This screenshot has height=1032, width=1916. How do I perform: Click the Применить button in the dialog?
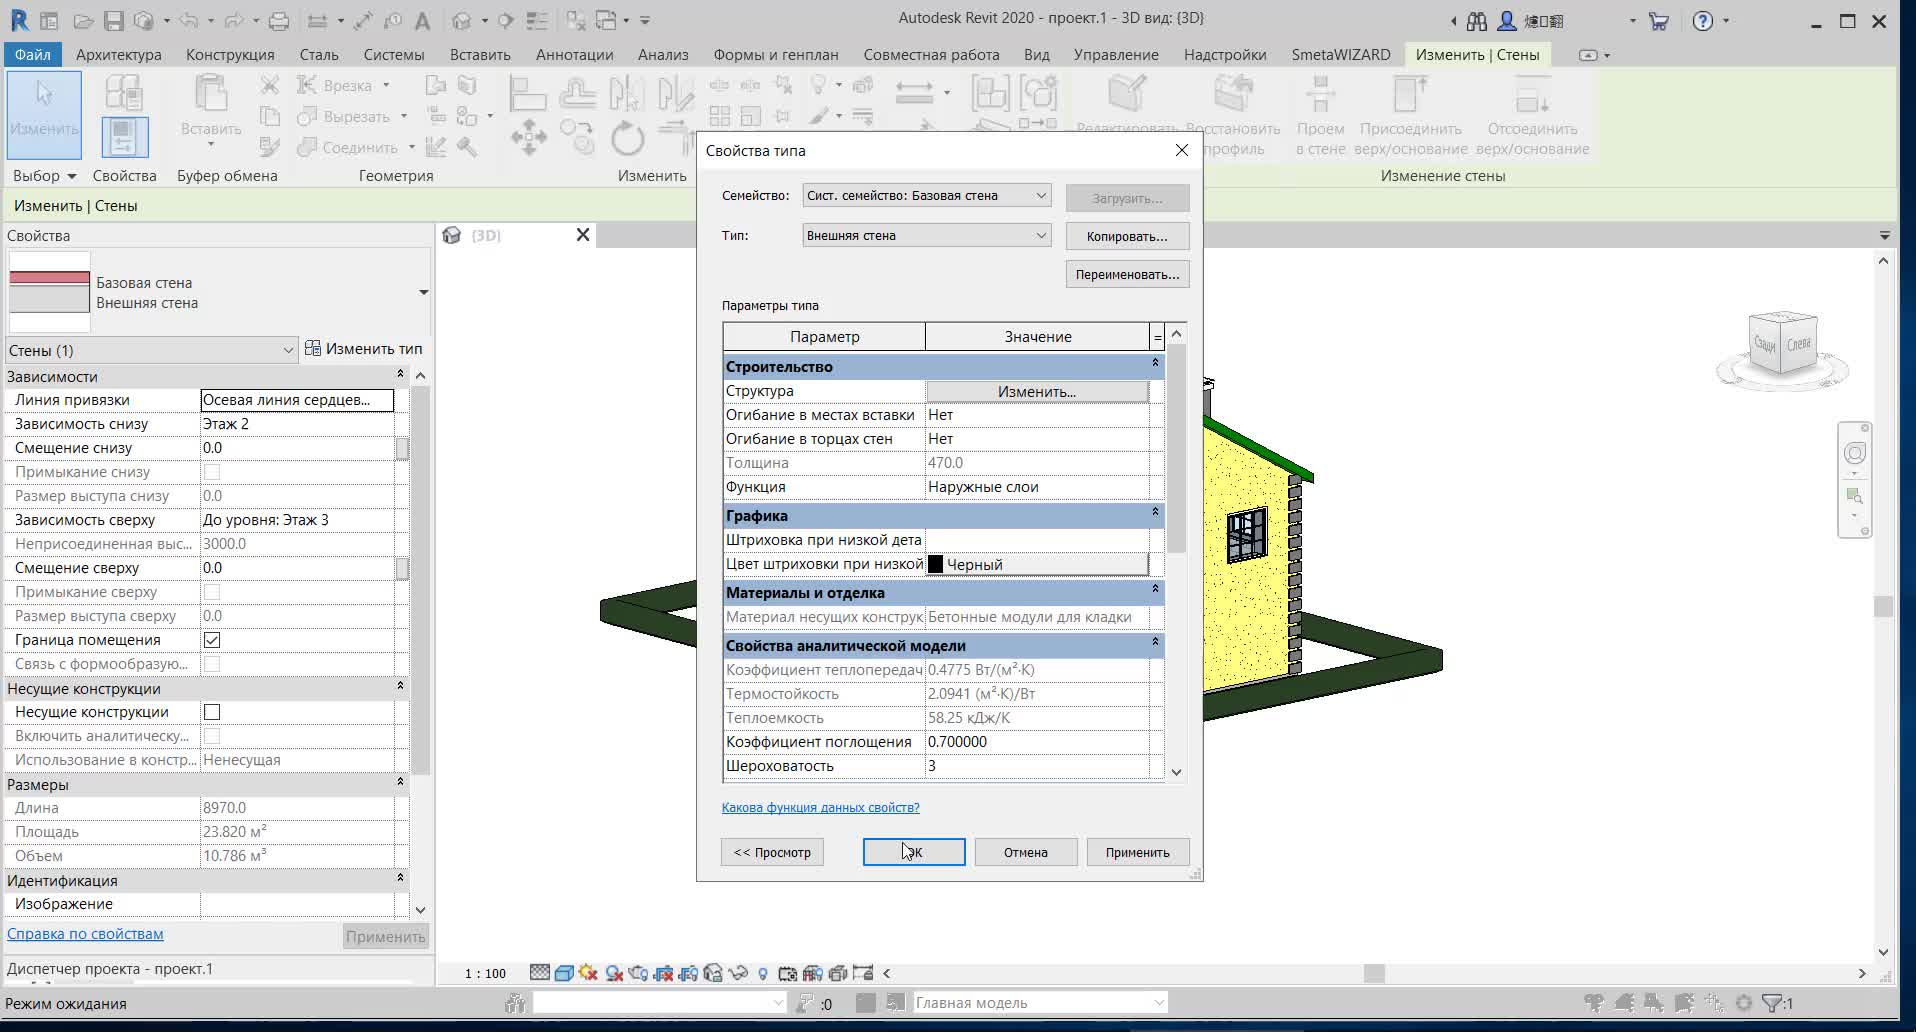tap(1138, 852)
